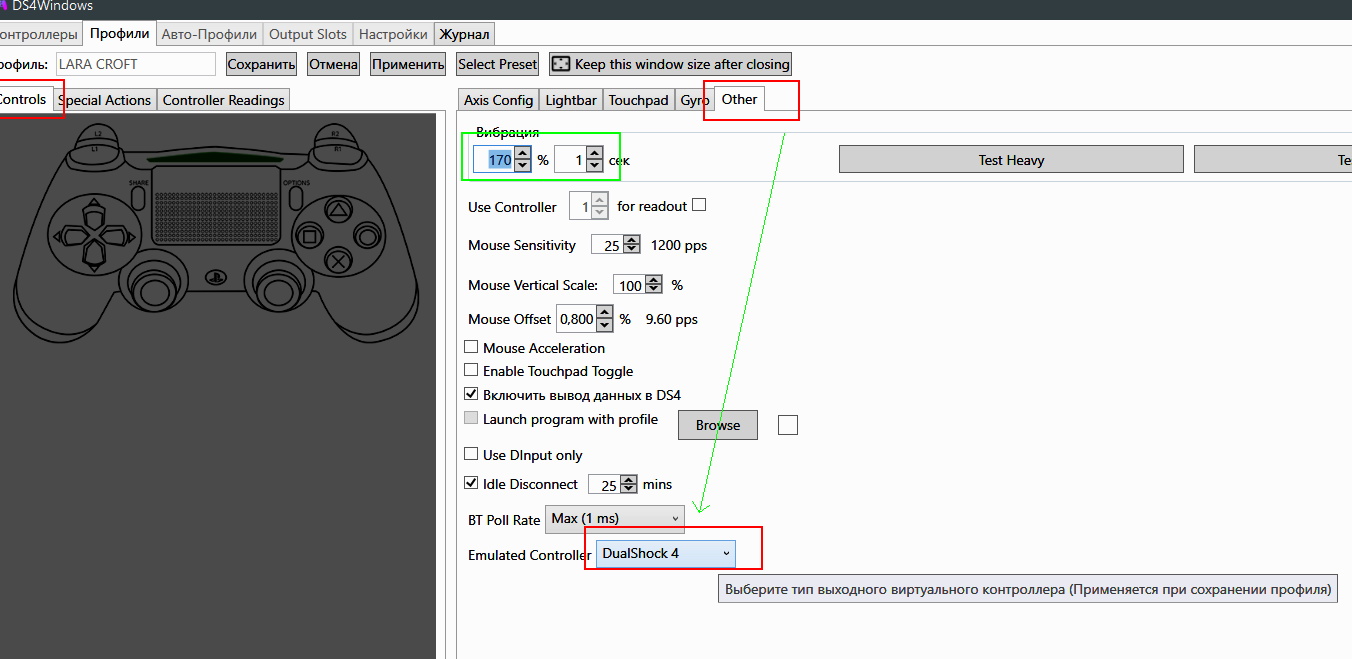Image resolution: width=1352 pixels, height=659 pixels.
Task: Click Keep this window size after closing
Action: click(670, 64)
